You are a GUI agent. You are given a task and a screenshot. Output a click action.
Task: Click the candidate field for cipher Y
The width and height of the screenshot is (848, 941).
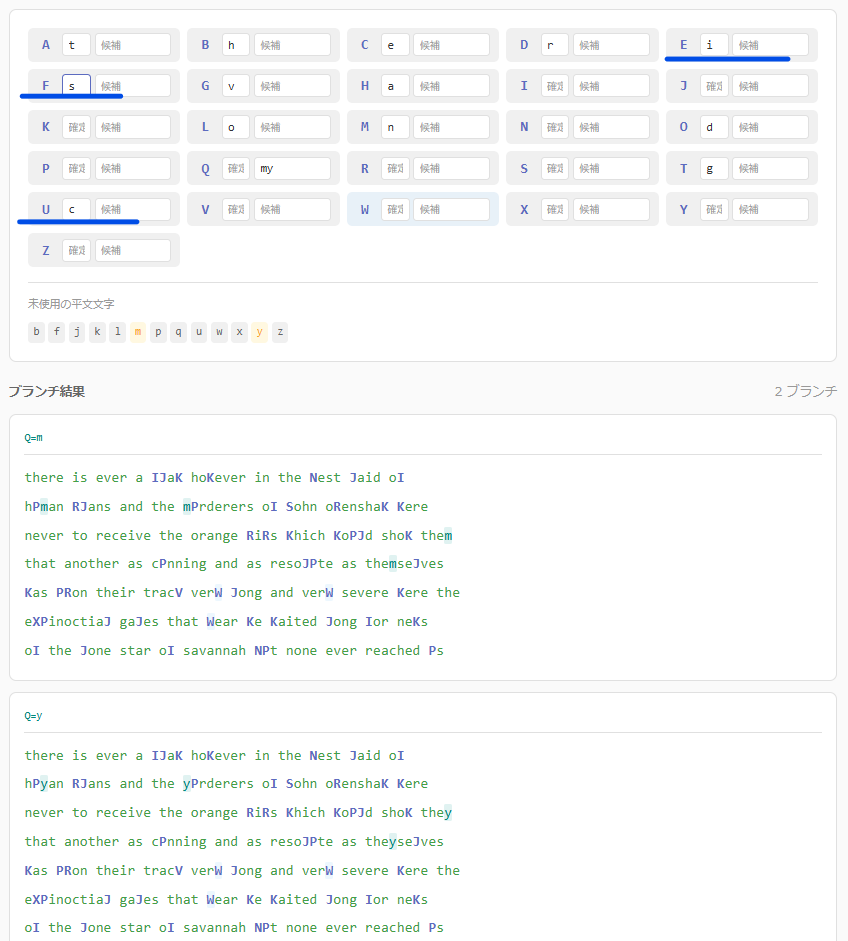coord(770,209)
